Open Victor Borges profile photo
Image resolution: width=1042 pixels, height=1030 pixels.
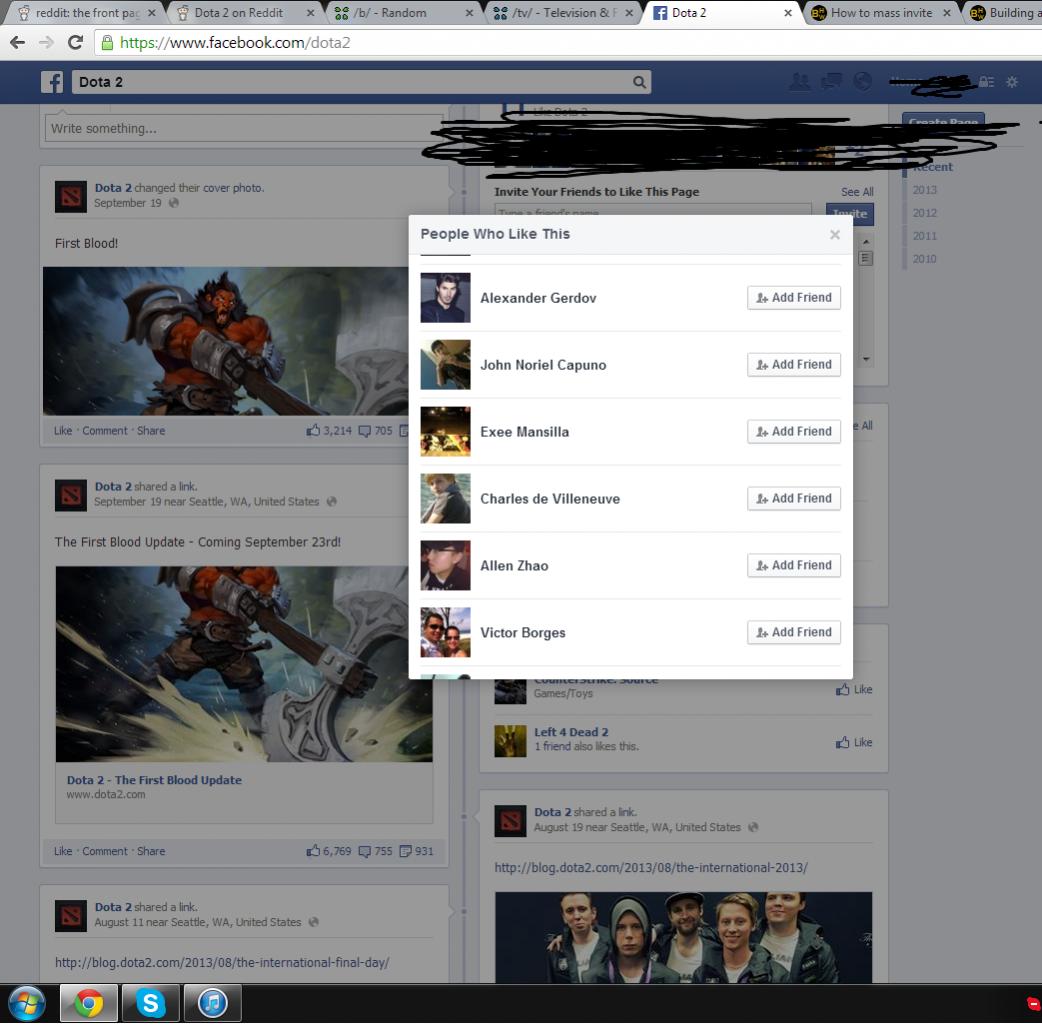click(445, 632)
